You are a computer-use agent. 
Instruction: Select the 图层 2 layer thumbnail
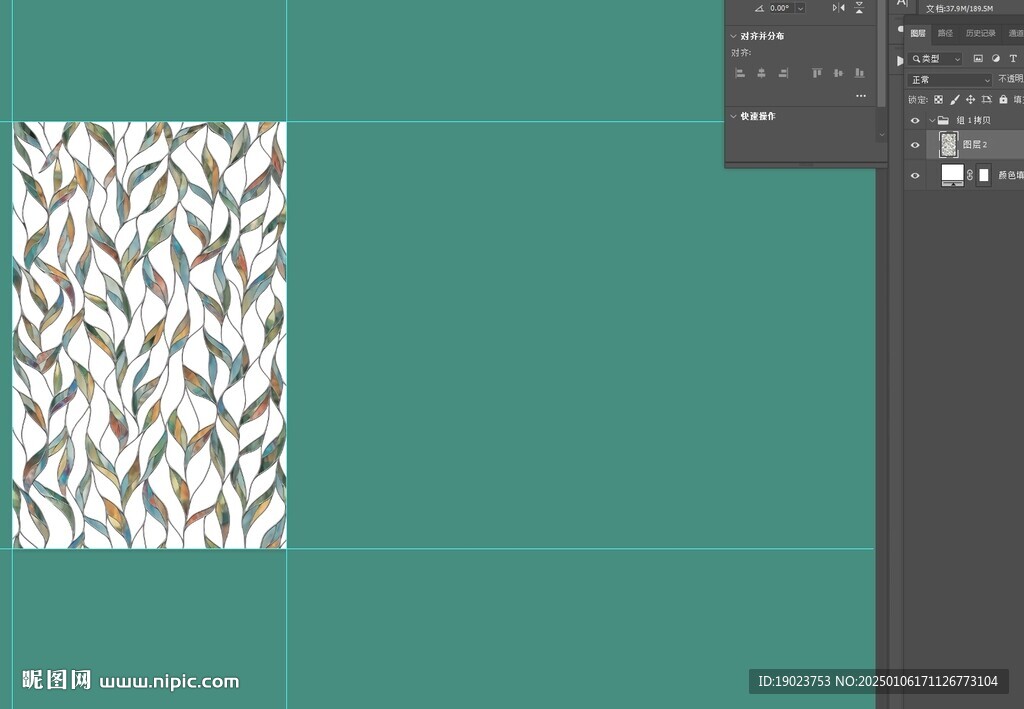[948, 146]
